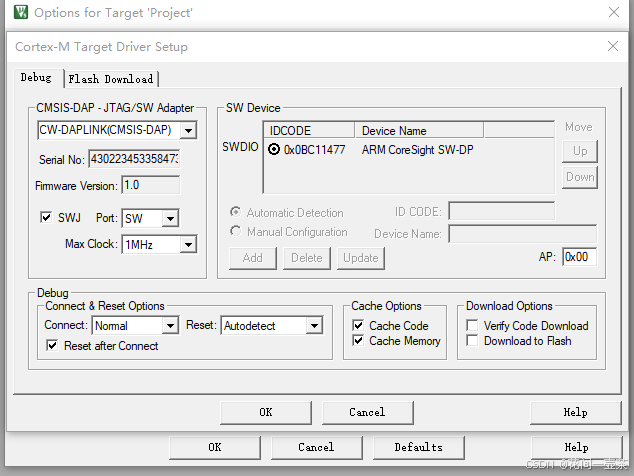Viewport: 634px width, 476px height.
Task: Click Cancel in the Options for Target window
Action: (317, 447)
